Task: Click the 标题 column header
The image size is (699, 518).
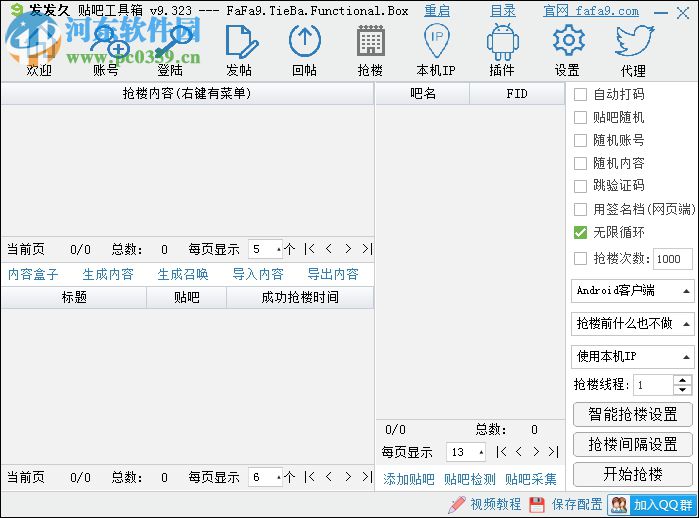Action: click(74, 297)
